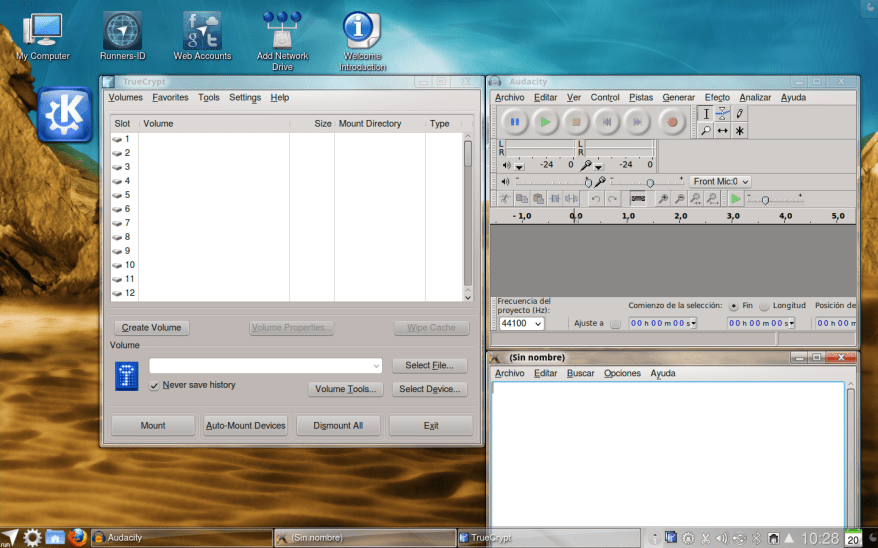Viewport: 878px width, 548px height.
Task: Open Firefox from the taskbar
Action: pos(77,537)
